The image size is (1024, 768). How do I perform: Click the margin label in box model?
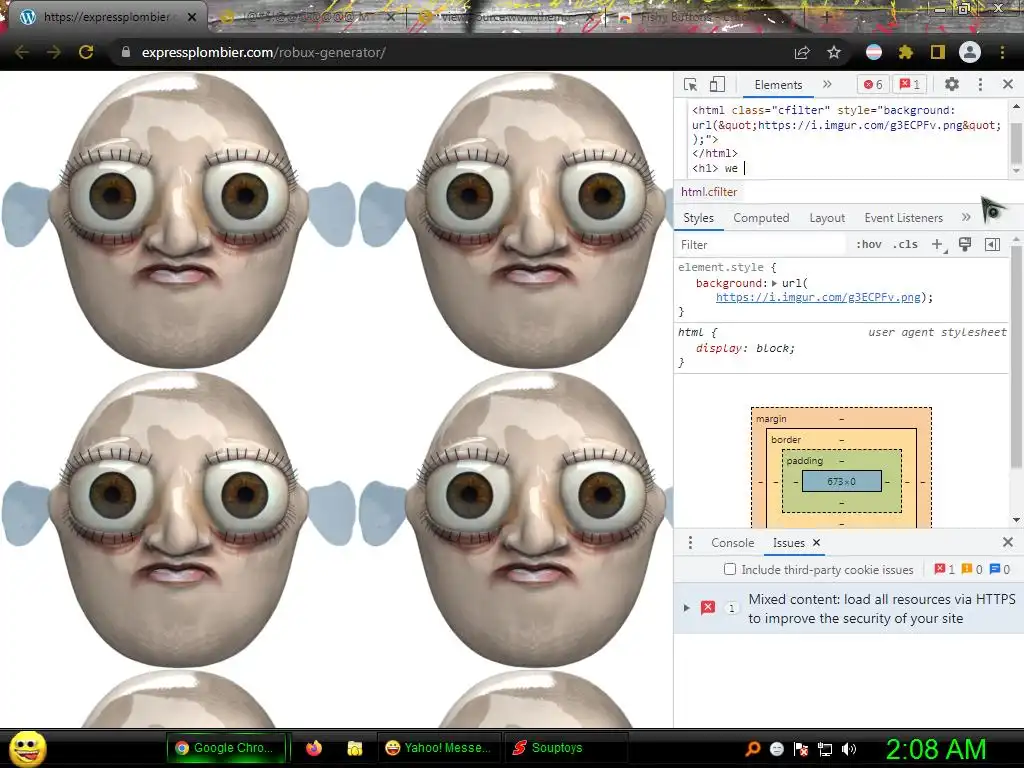coord(771,419)
